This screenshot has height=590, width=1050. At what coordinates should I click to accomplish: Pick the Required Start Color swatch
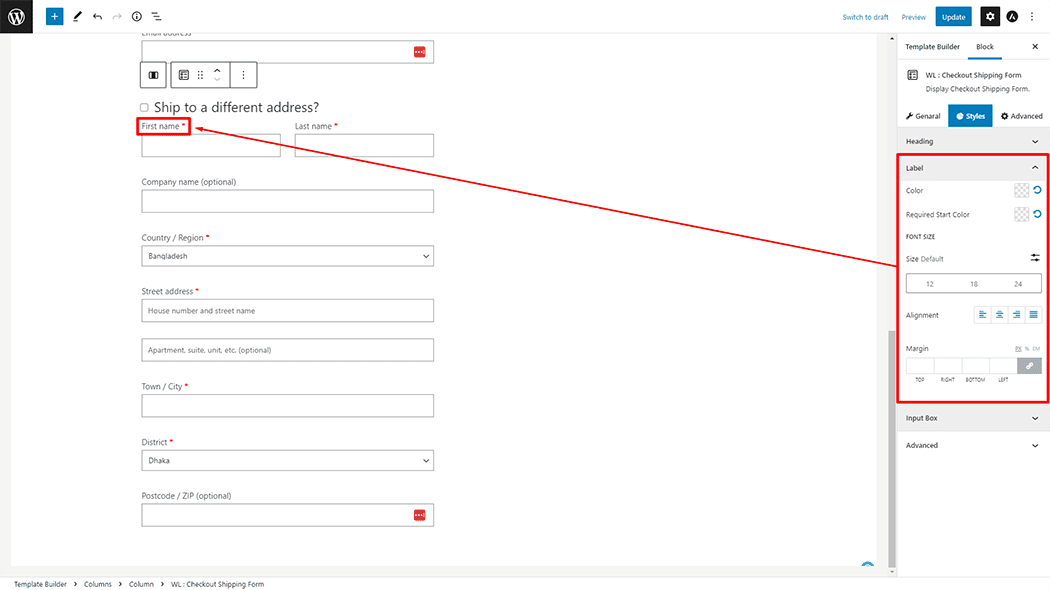(1021, 214)
